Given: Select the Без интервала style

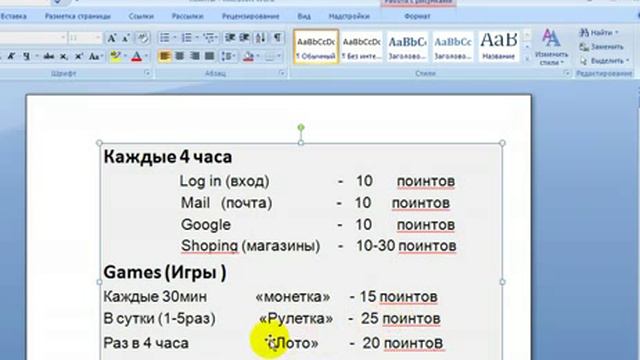Looking at the screenshot, I should tap(362, 47).
